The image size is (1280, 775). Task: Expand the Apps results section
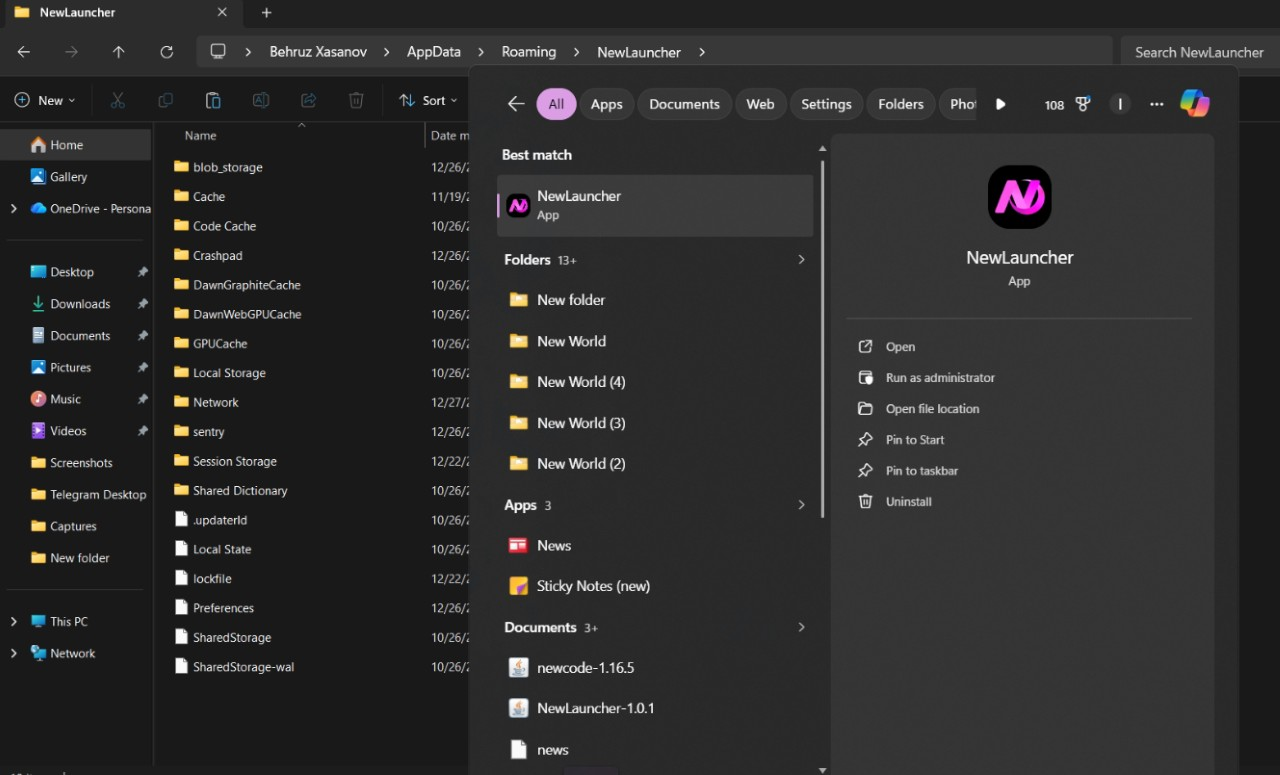point(801,505)
